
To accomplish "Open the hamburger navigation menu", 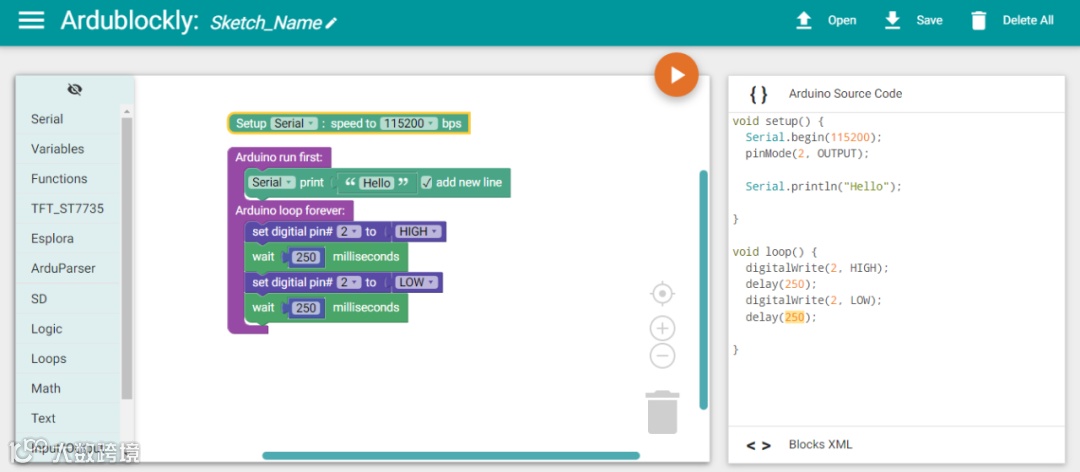I will [x=31, y=20].
